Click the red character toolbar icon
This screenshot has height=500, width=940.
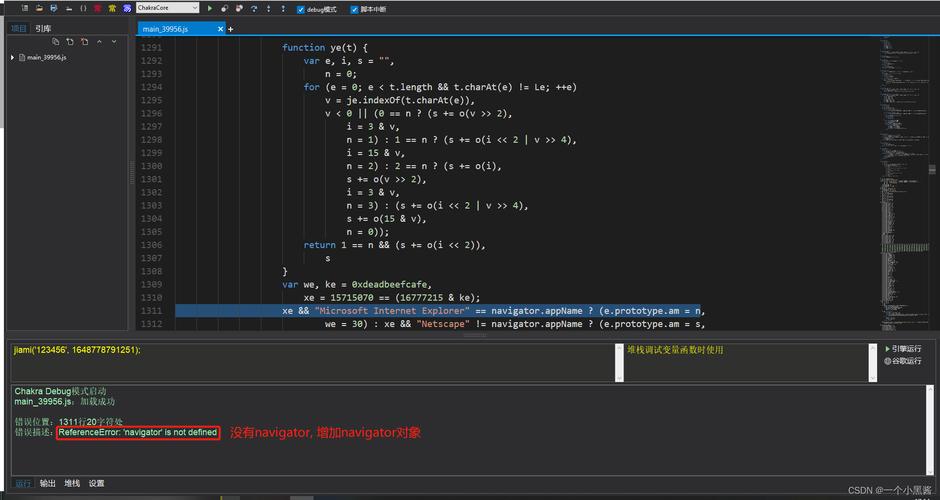pyautogui.click(x=98, y=8)
